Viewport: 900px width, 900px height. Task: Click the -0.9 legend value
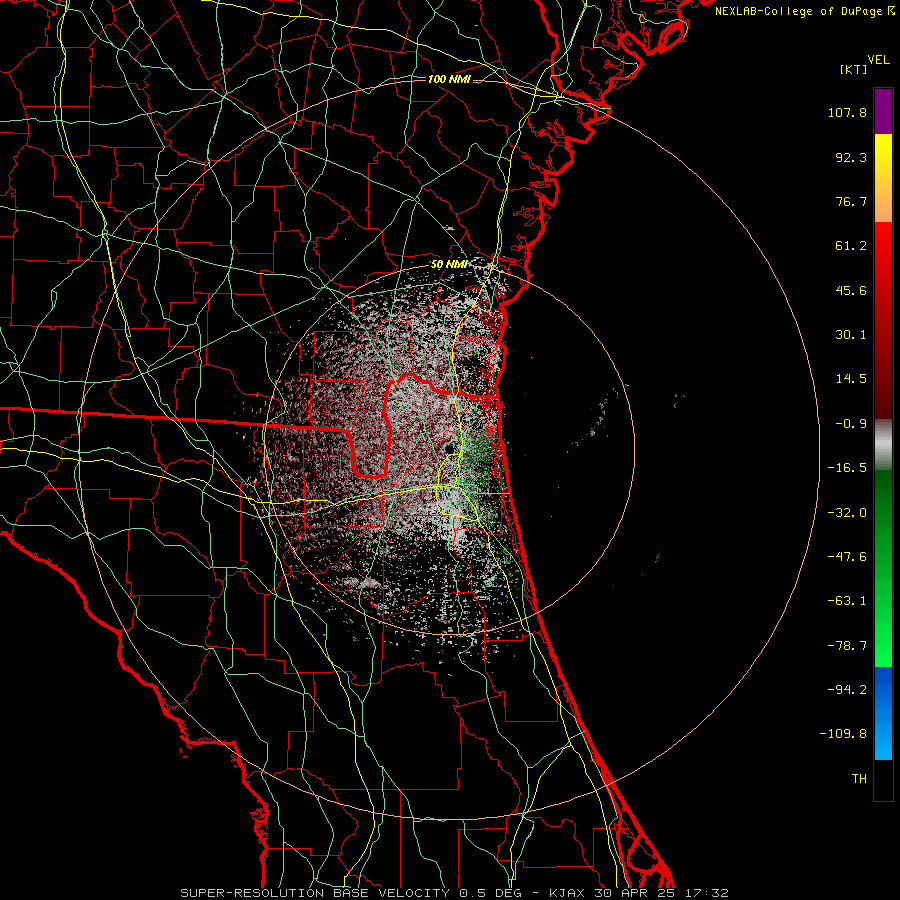[851, 424]
